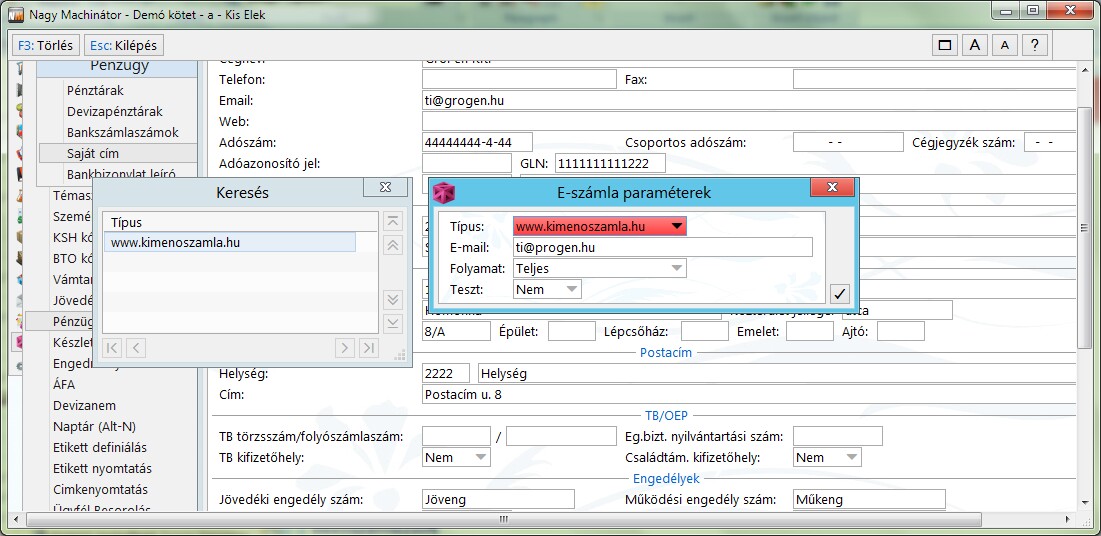The height and width of the screenshot is (536, 1101).
Task: Click Adóazonosító jel field
Action: (x=467, y=164)
